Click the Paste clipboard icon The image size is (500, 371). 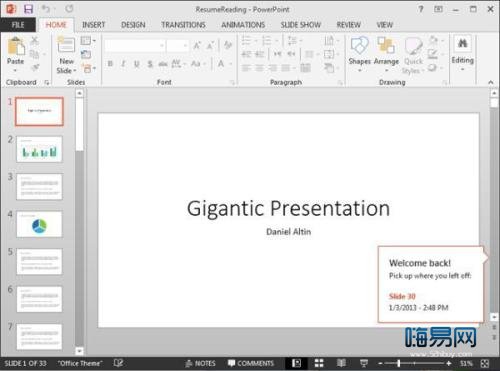[x=16, y=46]
